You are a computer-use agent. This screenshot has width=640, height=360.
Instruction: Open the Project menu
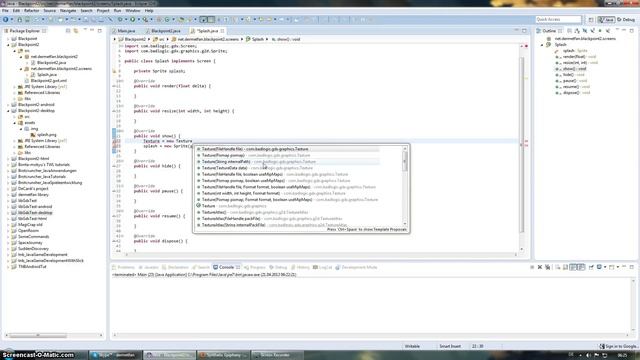point(103,11)
